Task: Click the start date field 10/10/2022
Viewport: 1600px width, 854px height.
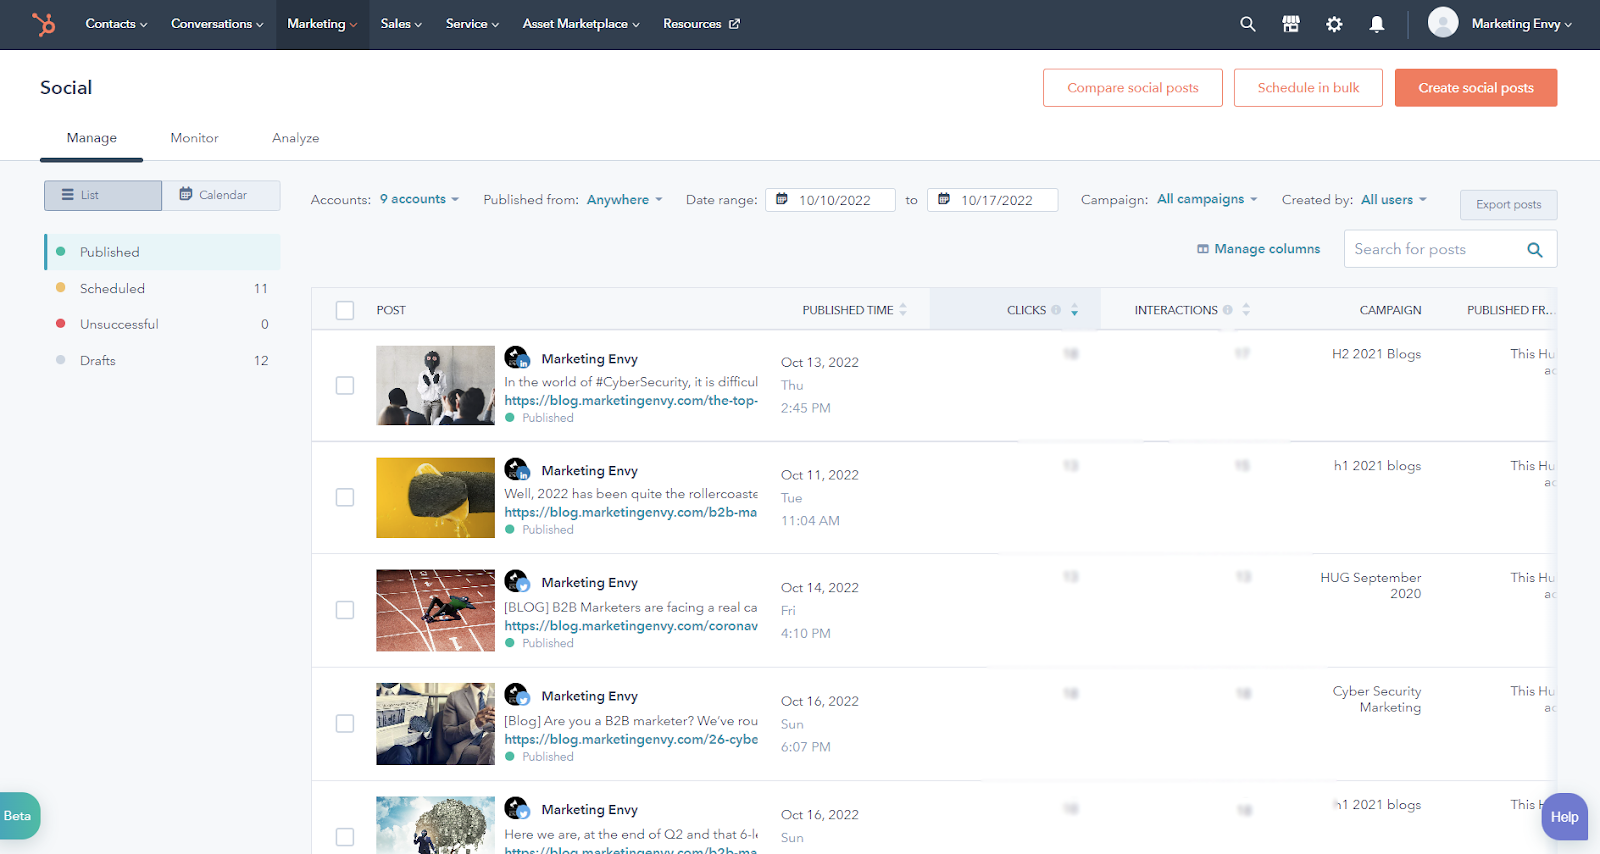Action: pos(831,200)
